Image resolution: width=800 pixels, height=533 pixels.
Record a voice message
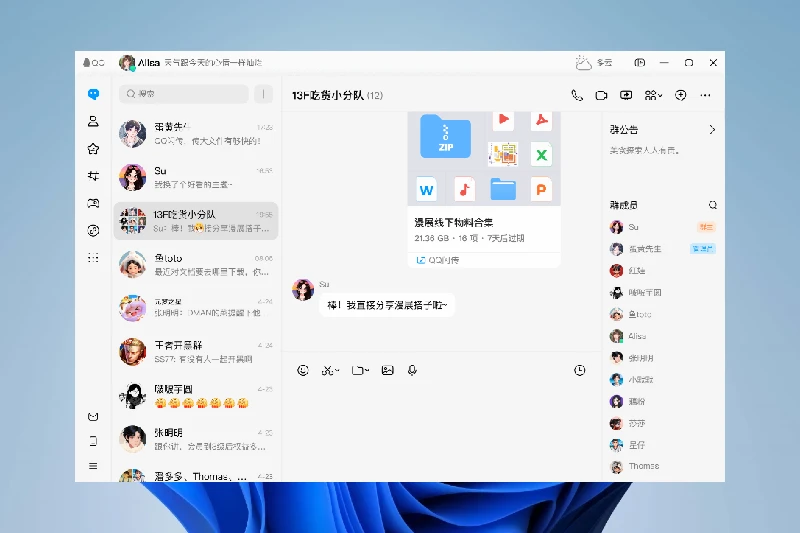coord(412,370)
